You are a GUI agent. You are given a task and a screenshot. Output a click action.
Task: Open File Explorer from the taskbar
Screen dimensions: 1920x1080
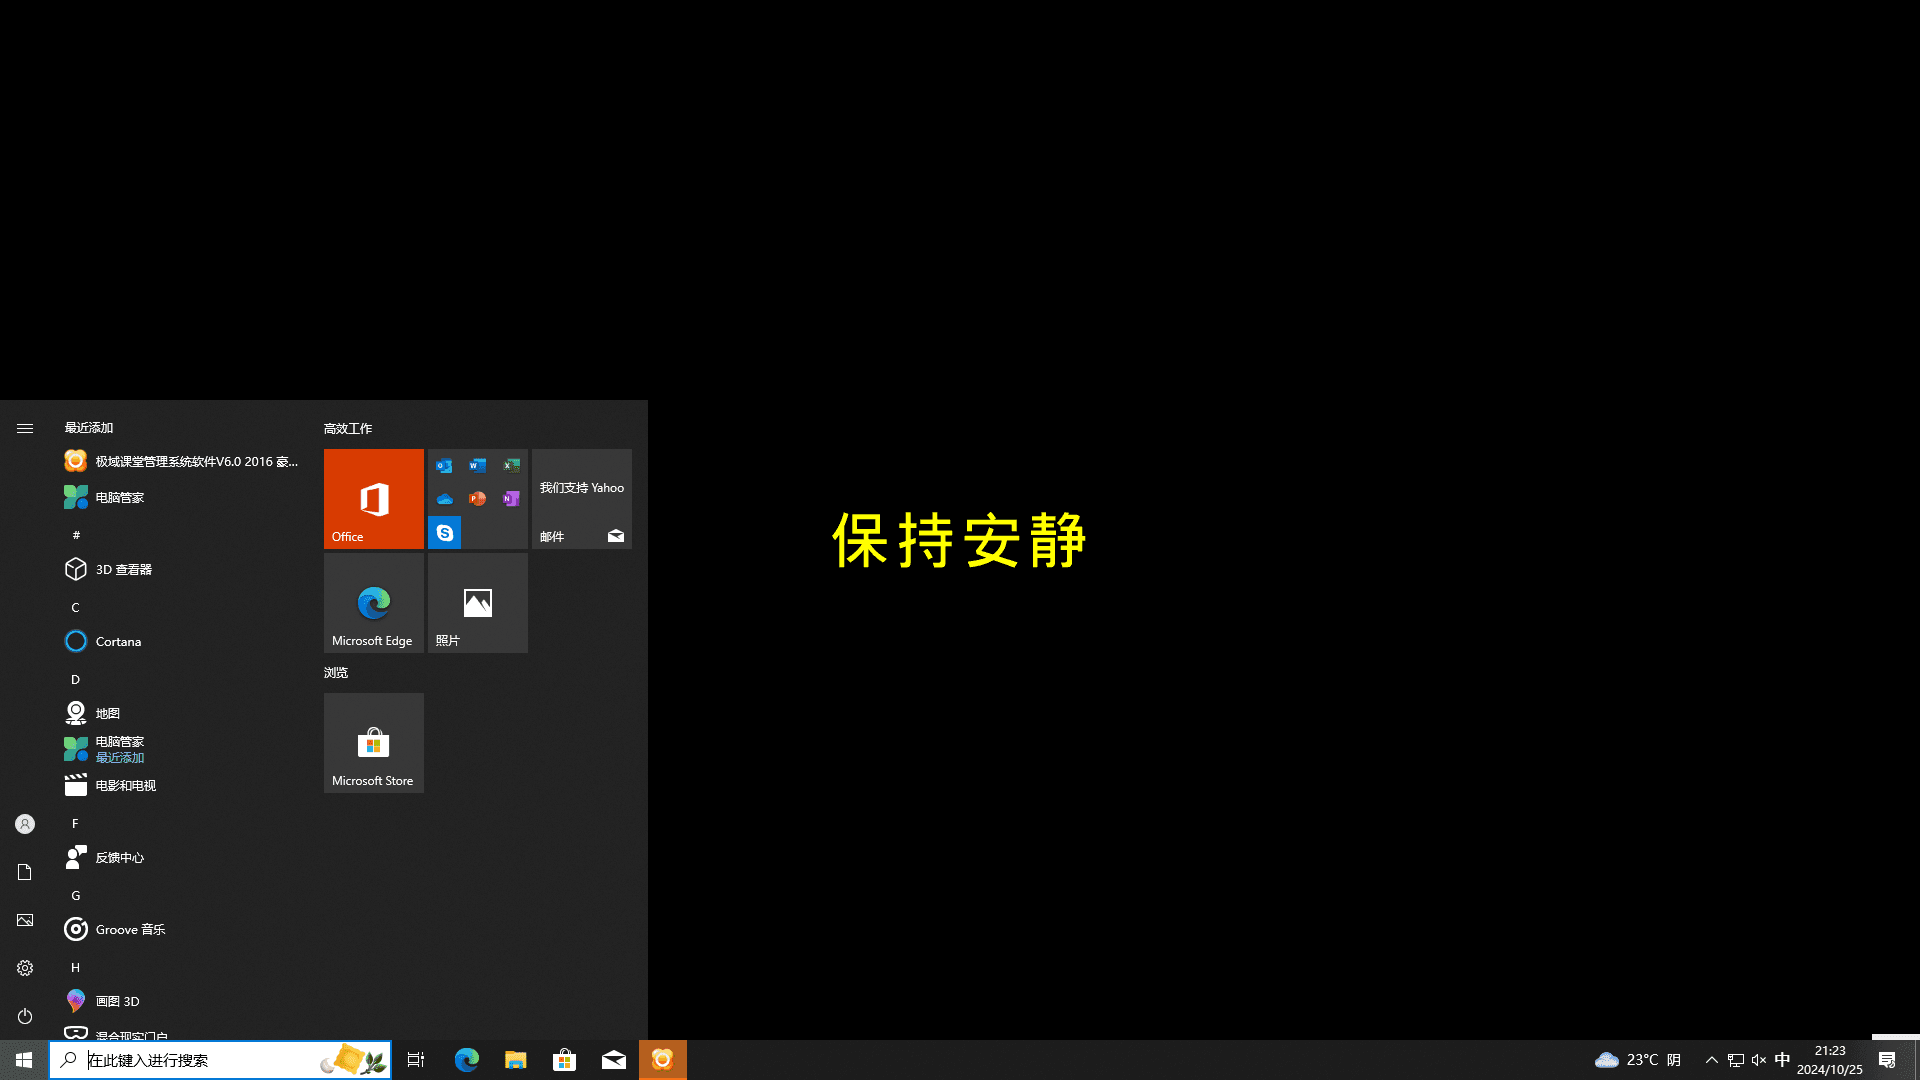click(x=515, y=1060)
